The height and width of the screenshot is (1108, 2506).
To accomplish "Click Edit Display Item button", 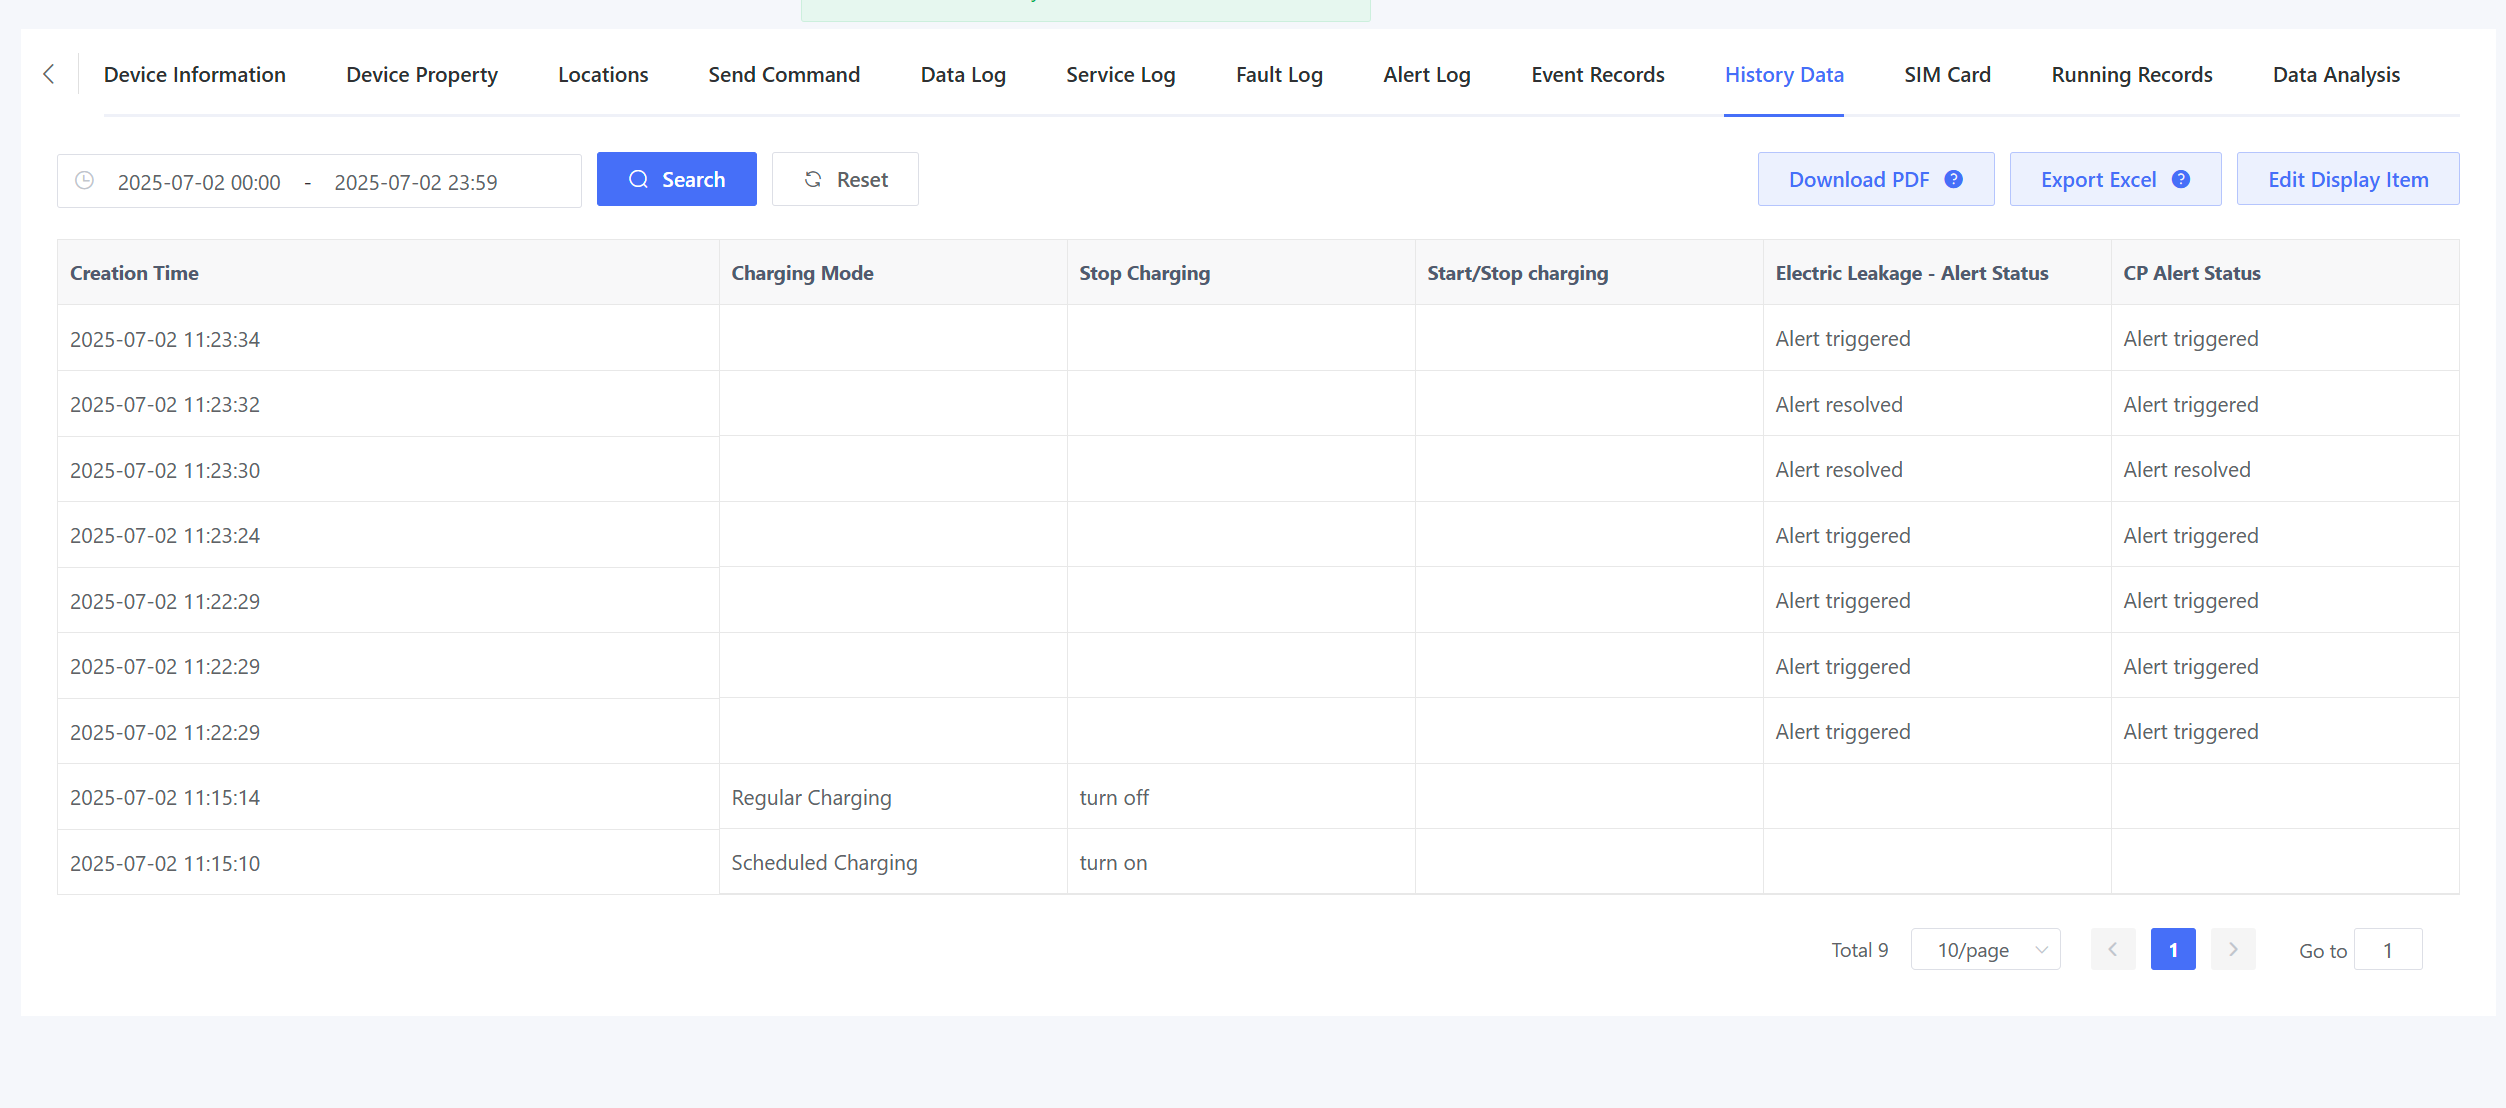I will pos(2347,180).
